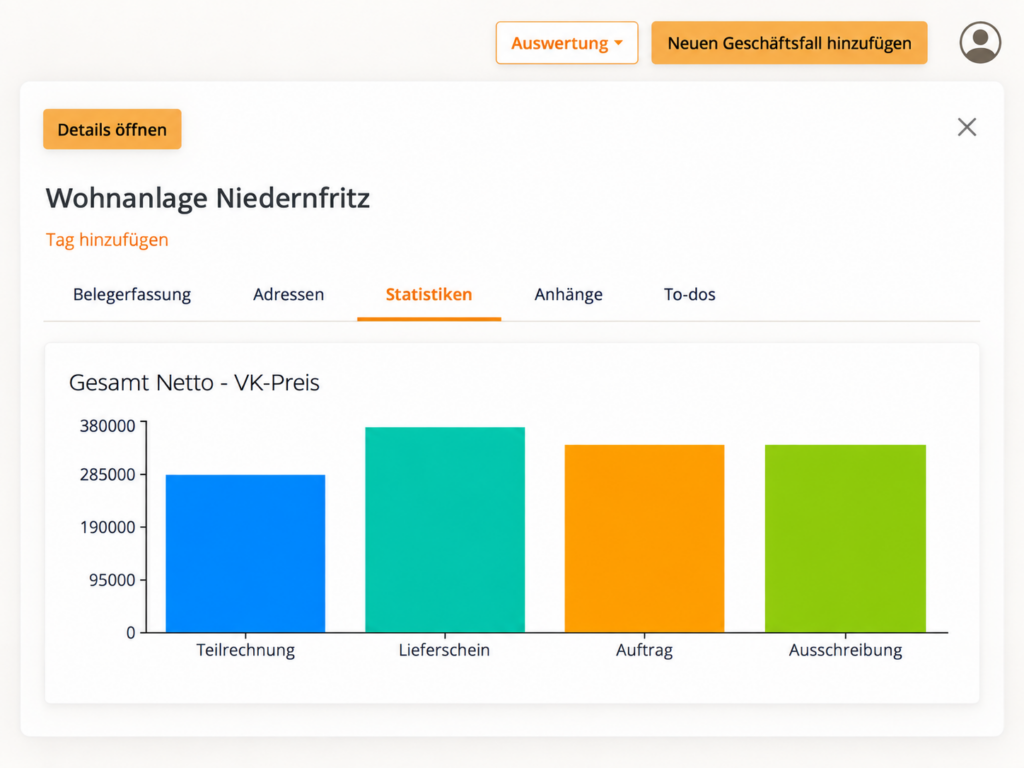The image size is (1024, 768).
Task: Go to the Anhänge tab
Action: [568, 295]
